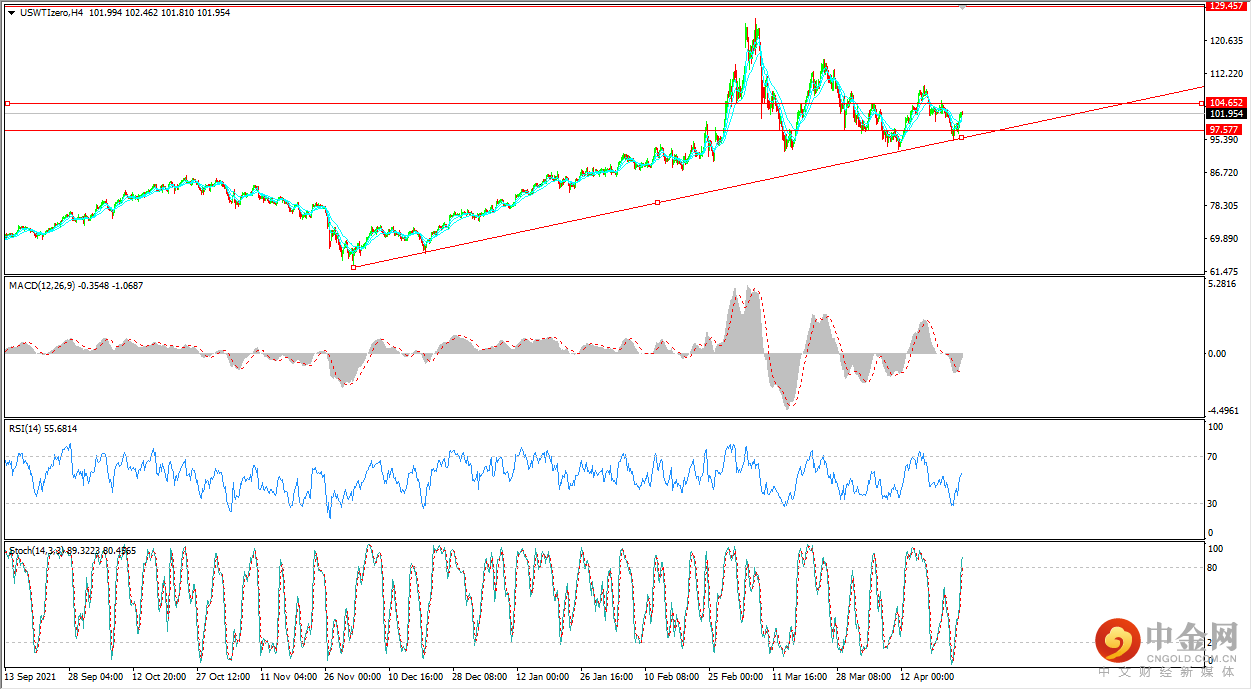
Task: Click the 28 Dec 08:00 time label
Action: pos(480,676)
